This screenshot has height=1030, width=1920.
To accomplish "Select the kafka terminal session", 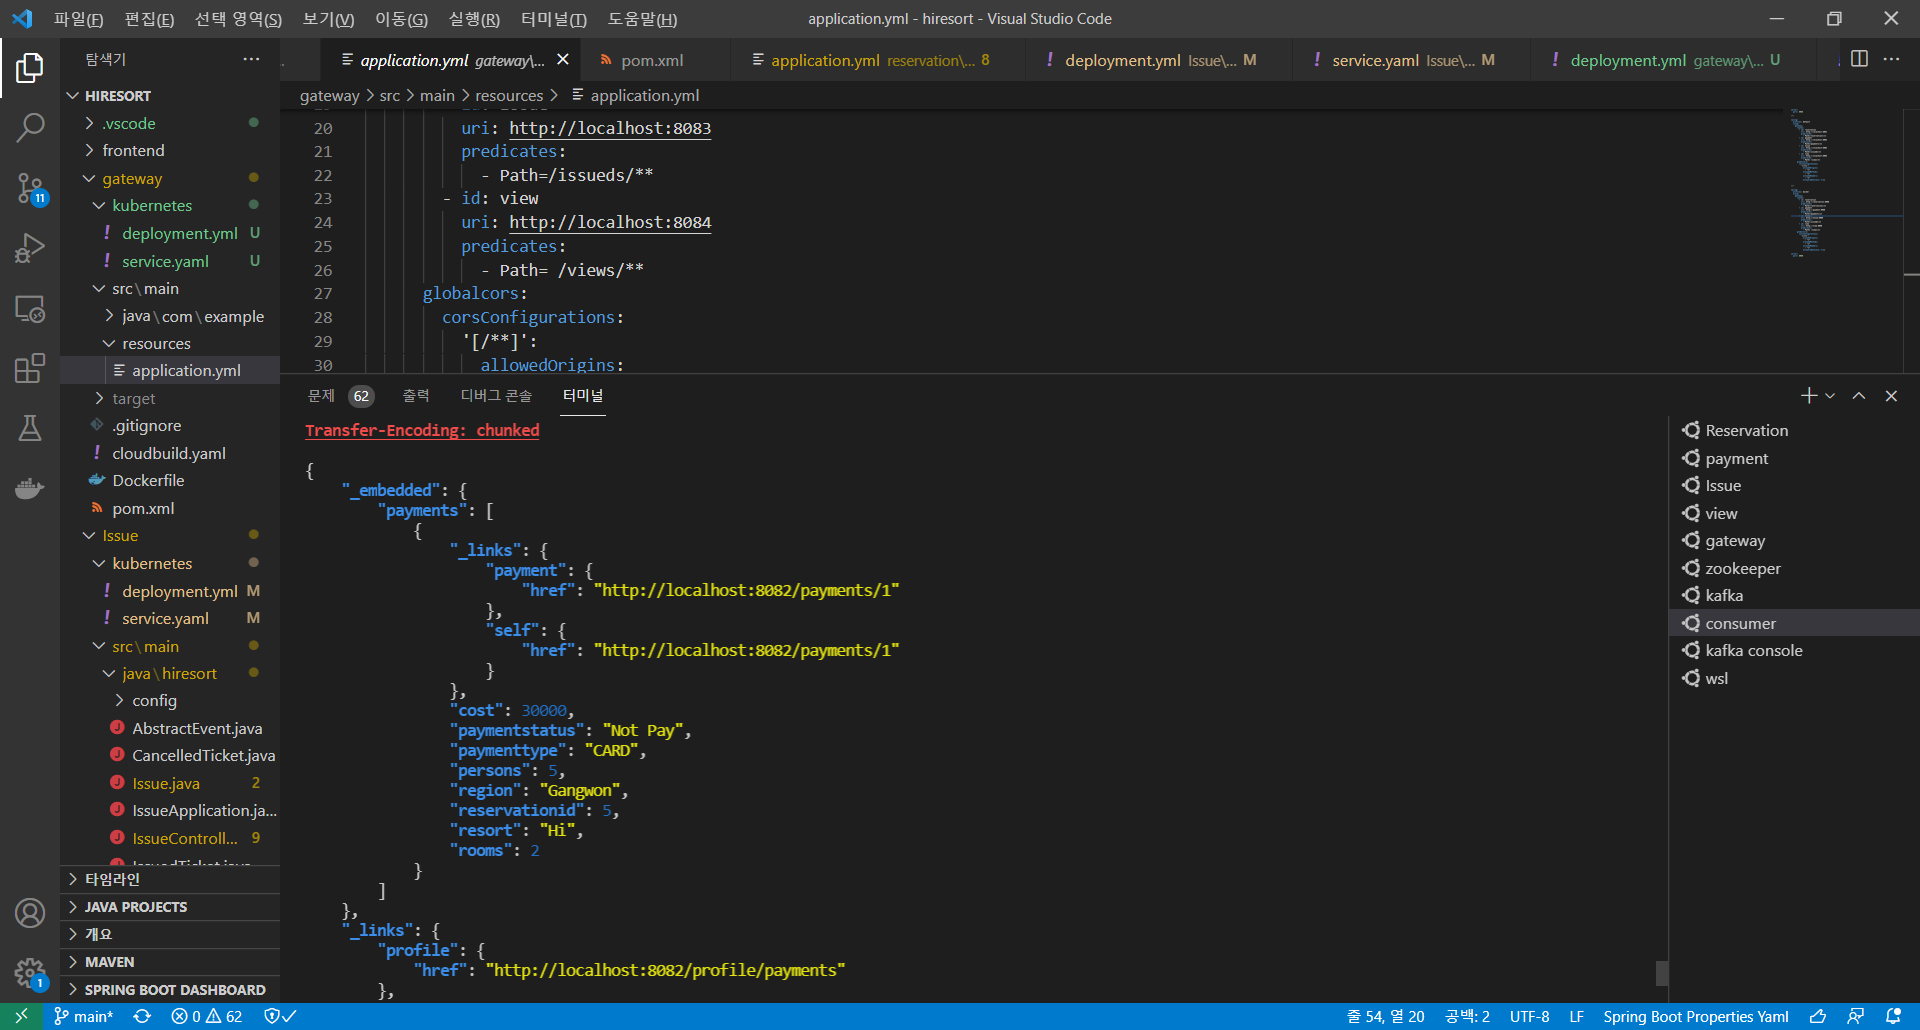I will click(1723, 595).
